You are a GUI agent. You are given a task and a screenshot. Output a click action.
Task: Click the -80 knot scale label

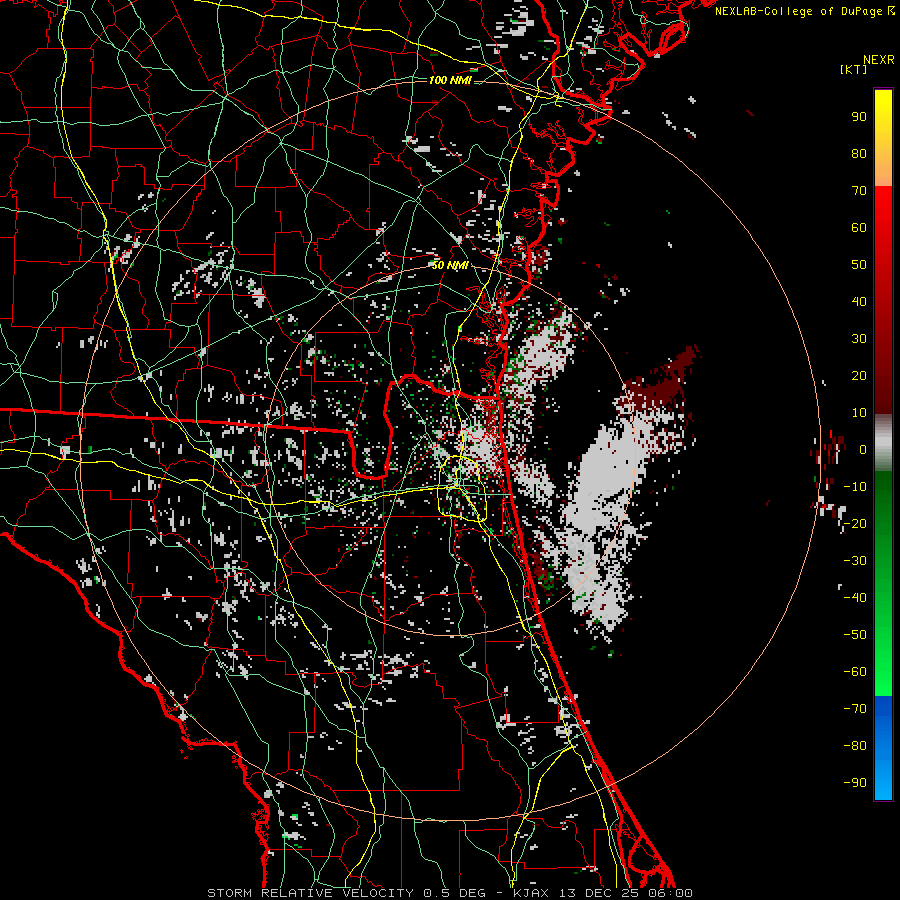point(855,746)
